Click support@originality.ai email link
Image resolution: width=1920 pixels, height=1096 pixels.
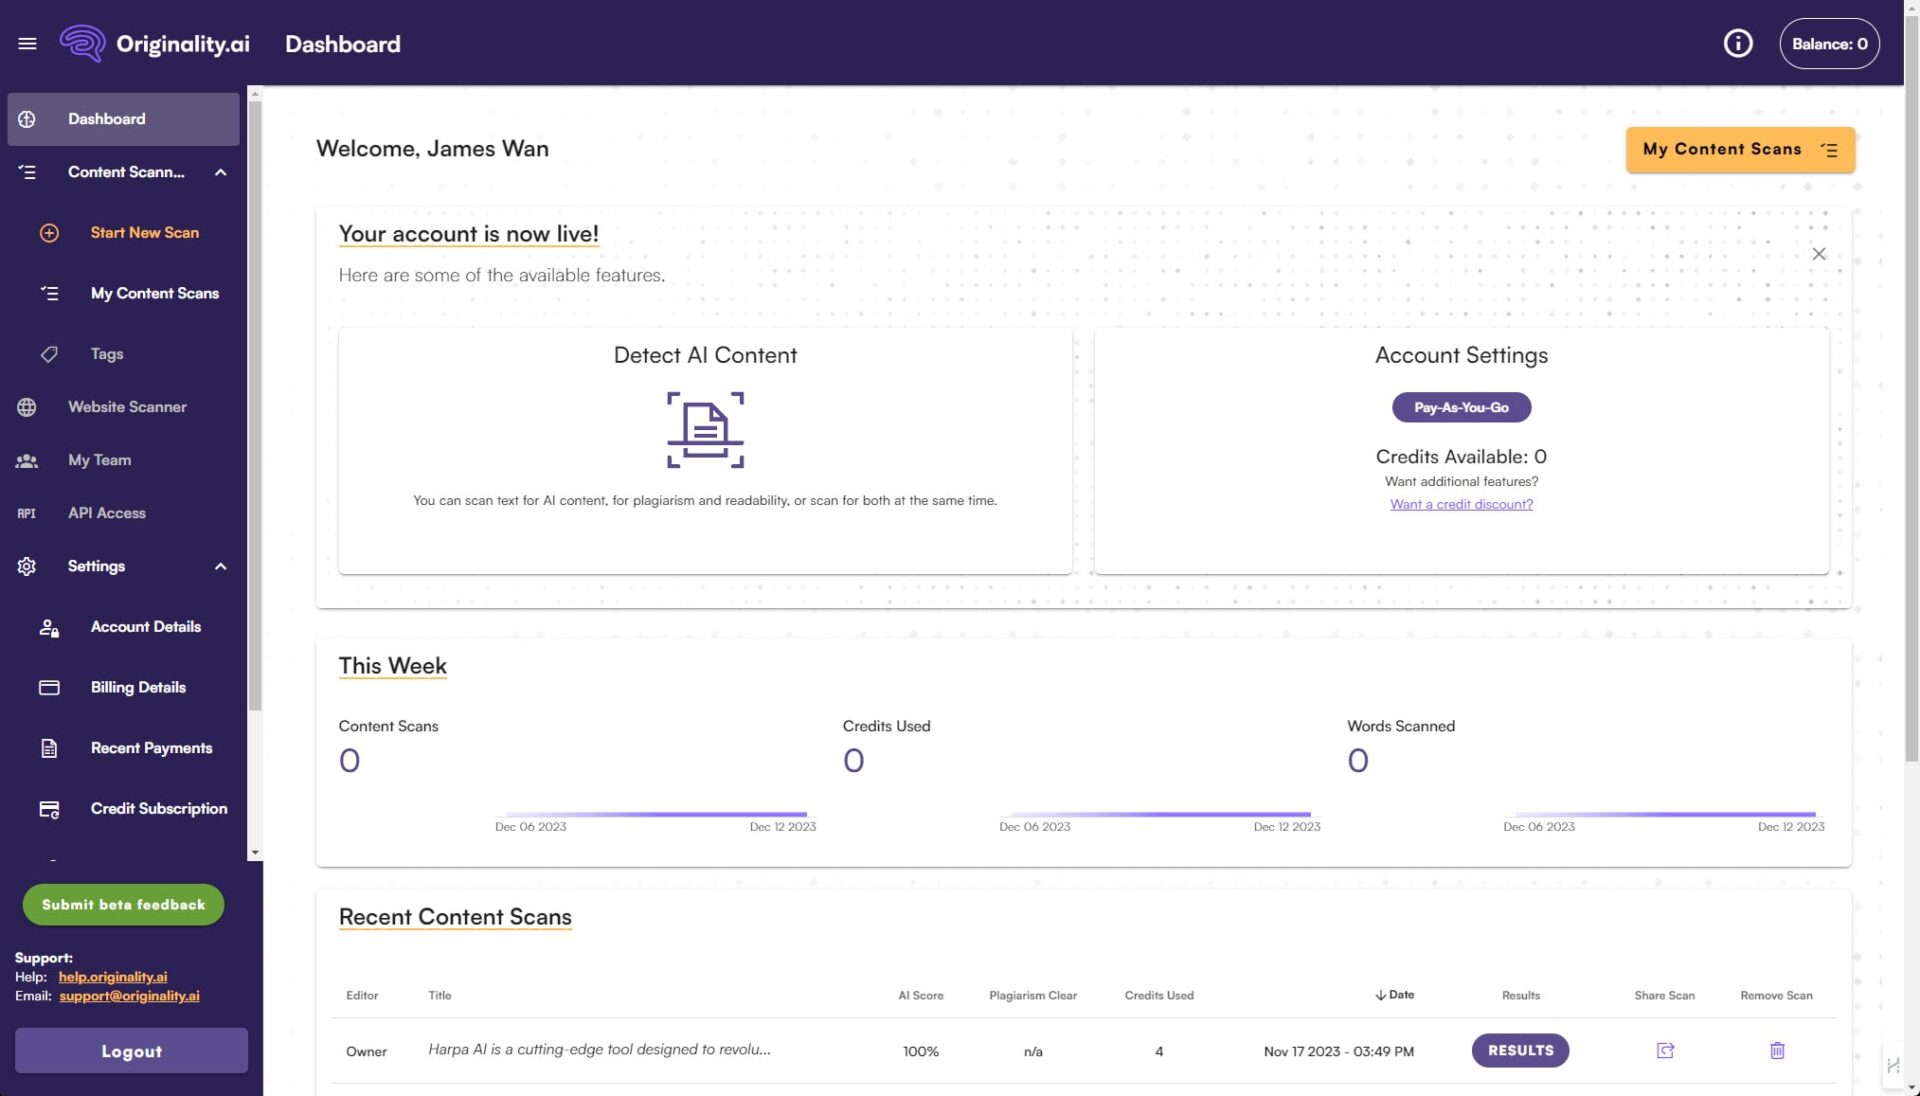click(x=129, y=996)
